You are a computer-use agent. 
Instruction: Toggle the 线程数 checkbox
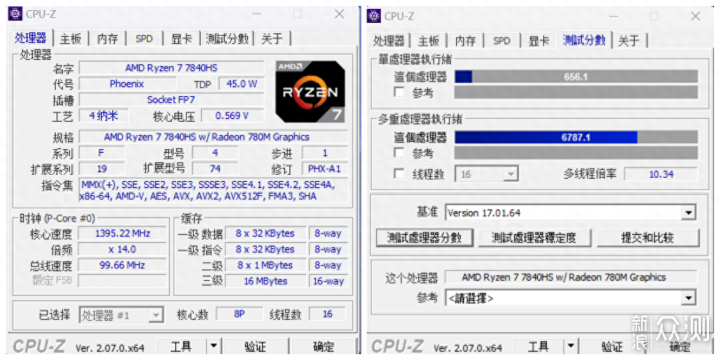point(399,174)
